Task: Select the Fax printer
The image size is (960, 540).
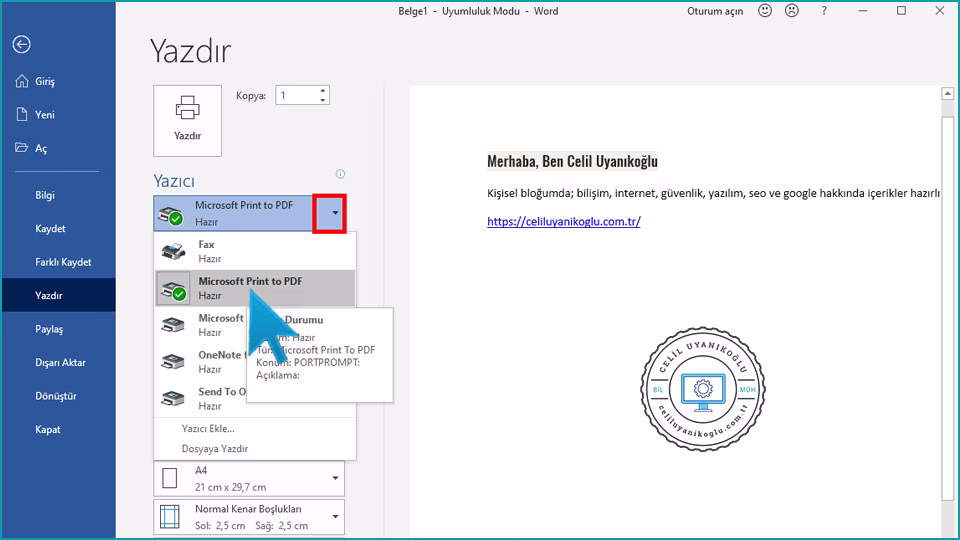Action: pyautogui.click(x=255, y=251)
